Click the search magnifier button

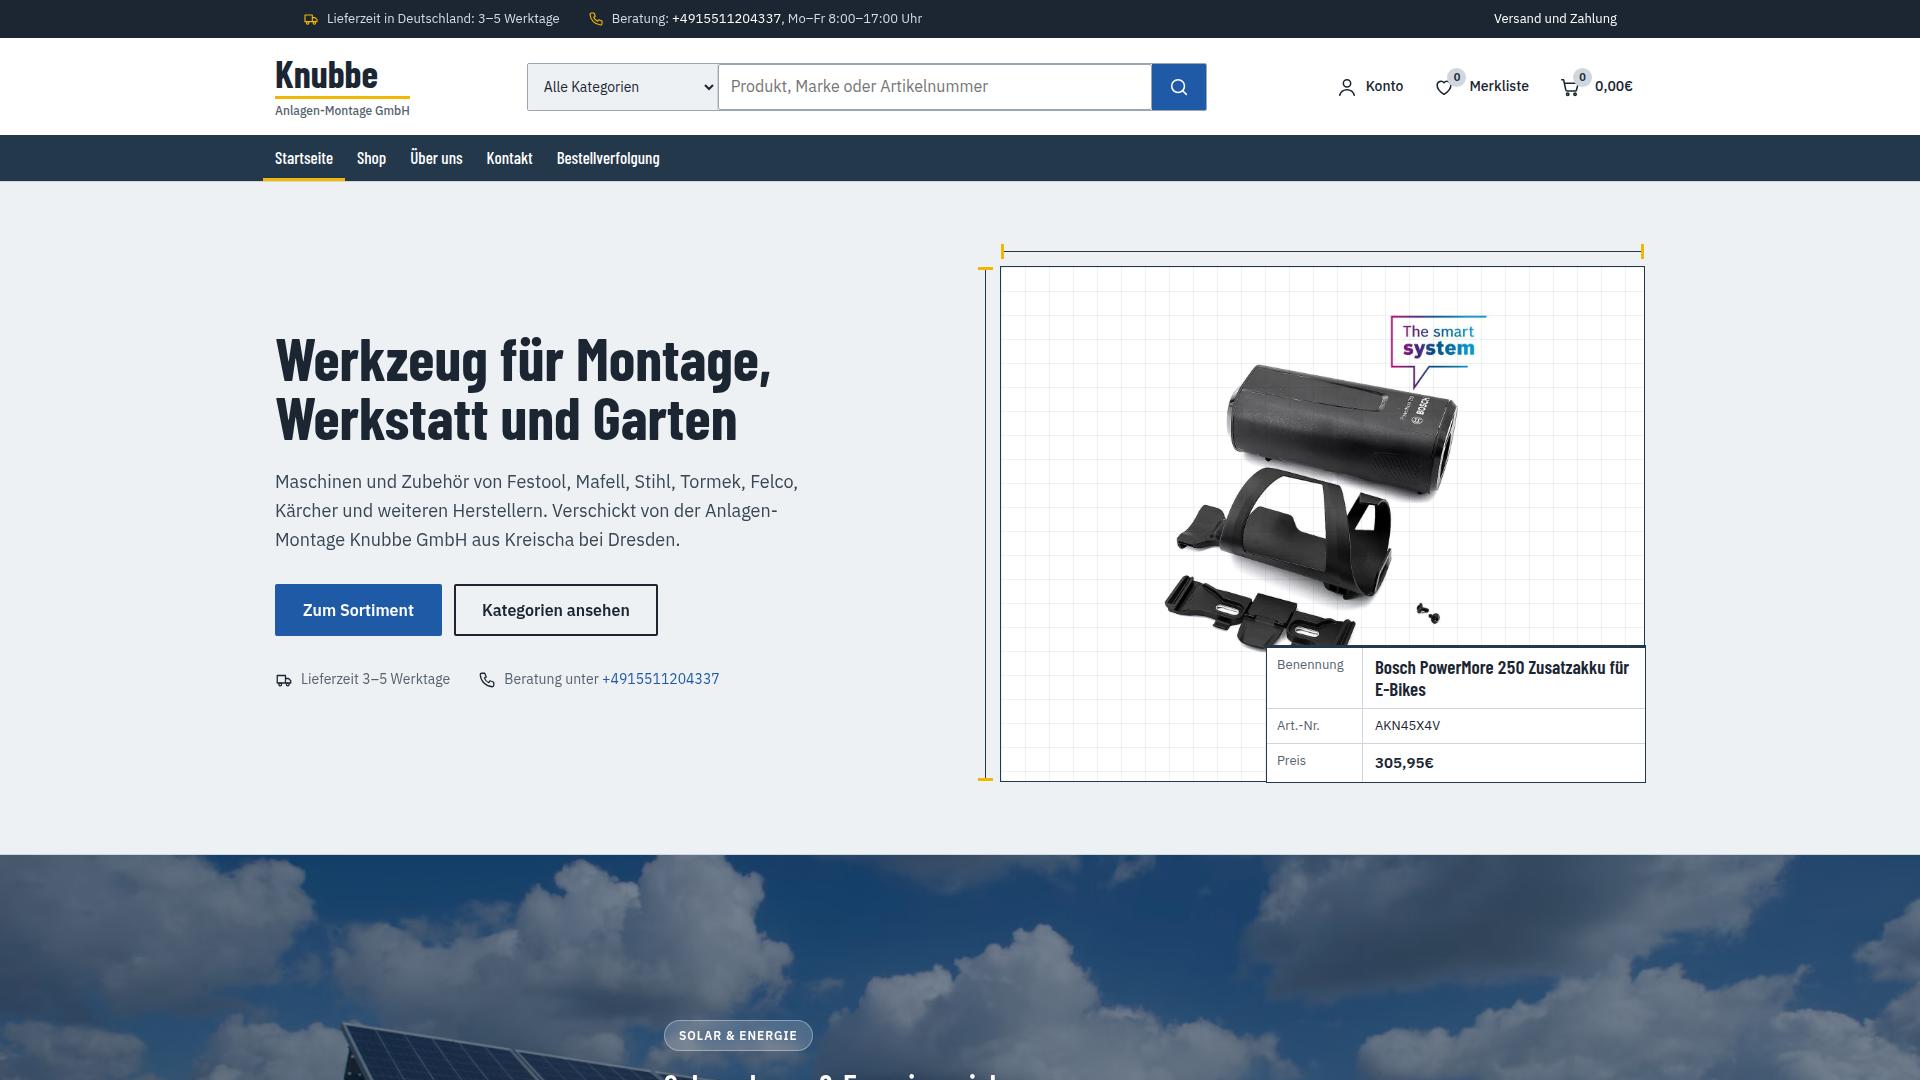[1178, 87]
